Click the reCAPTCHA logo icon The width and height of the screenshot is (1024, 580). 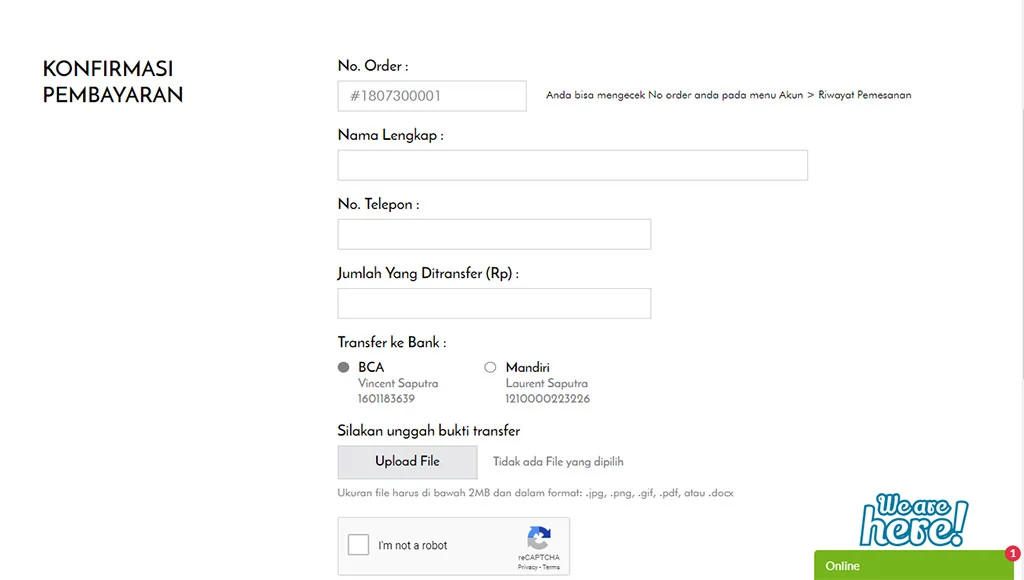point(539,537)
